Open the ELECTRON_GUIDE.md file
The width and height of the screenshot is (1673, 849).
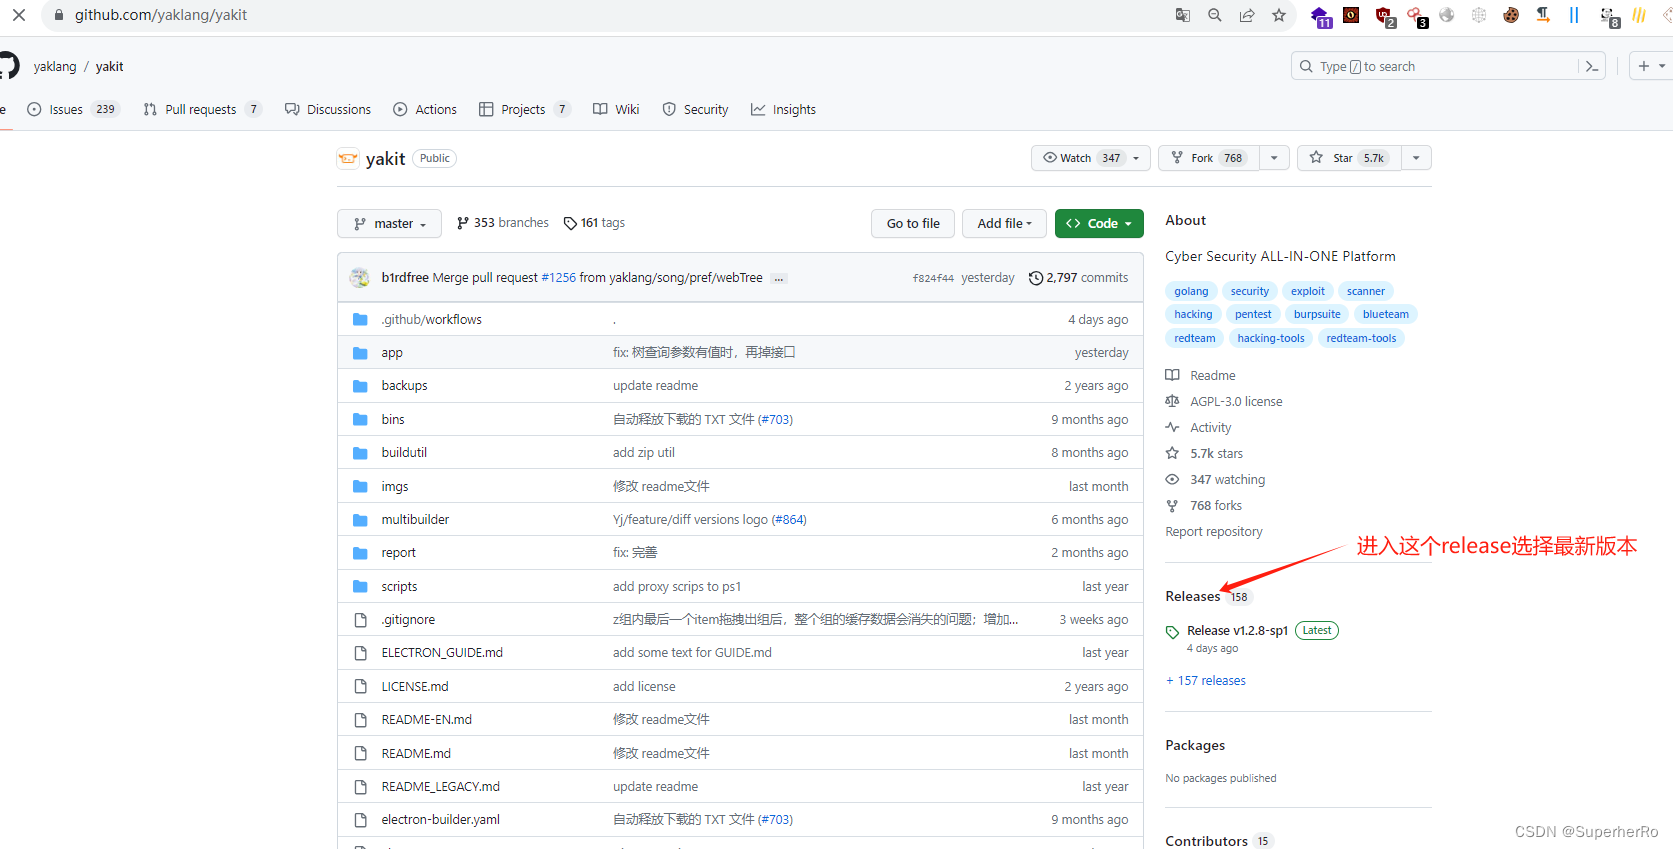(x=442, y=652)
